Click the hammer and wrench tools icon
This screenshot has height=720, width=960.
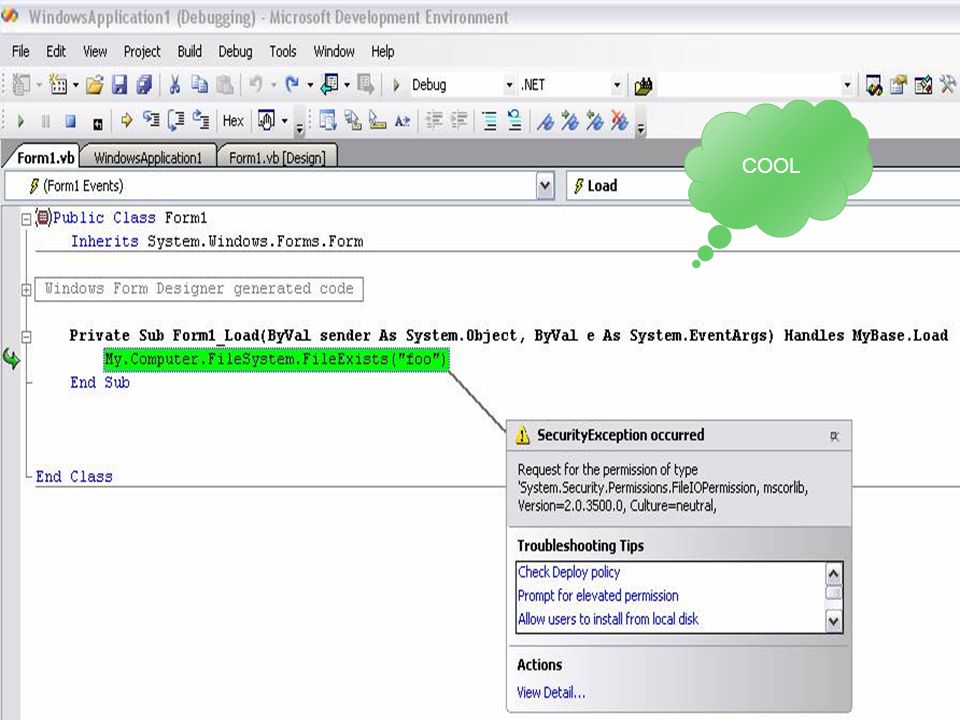pos(947,85)
